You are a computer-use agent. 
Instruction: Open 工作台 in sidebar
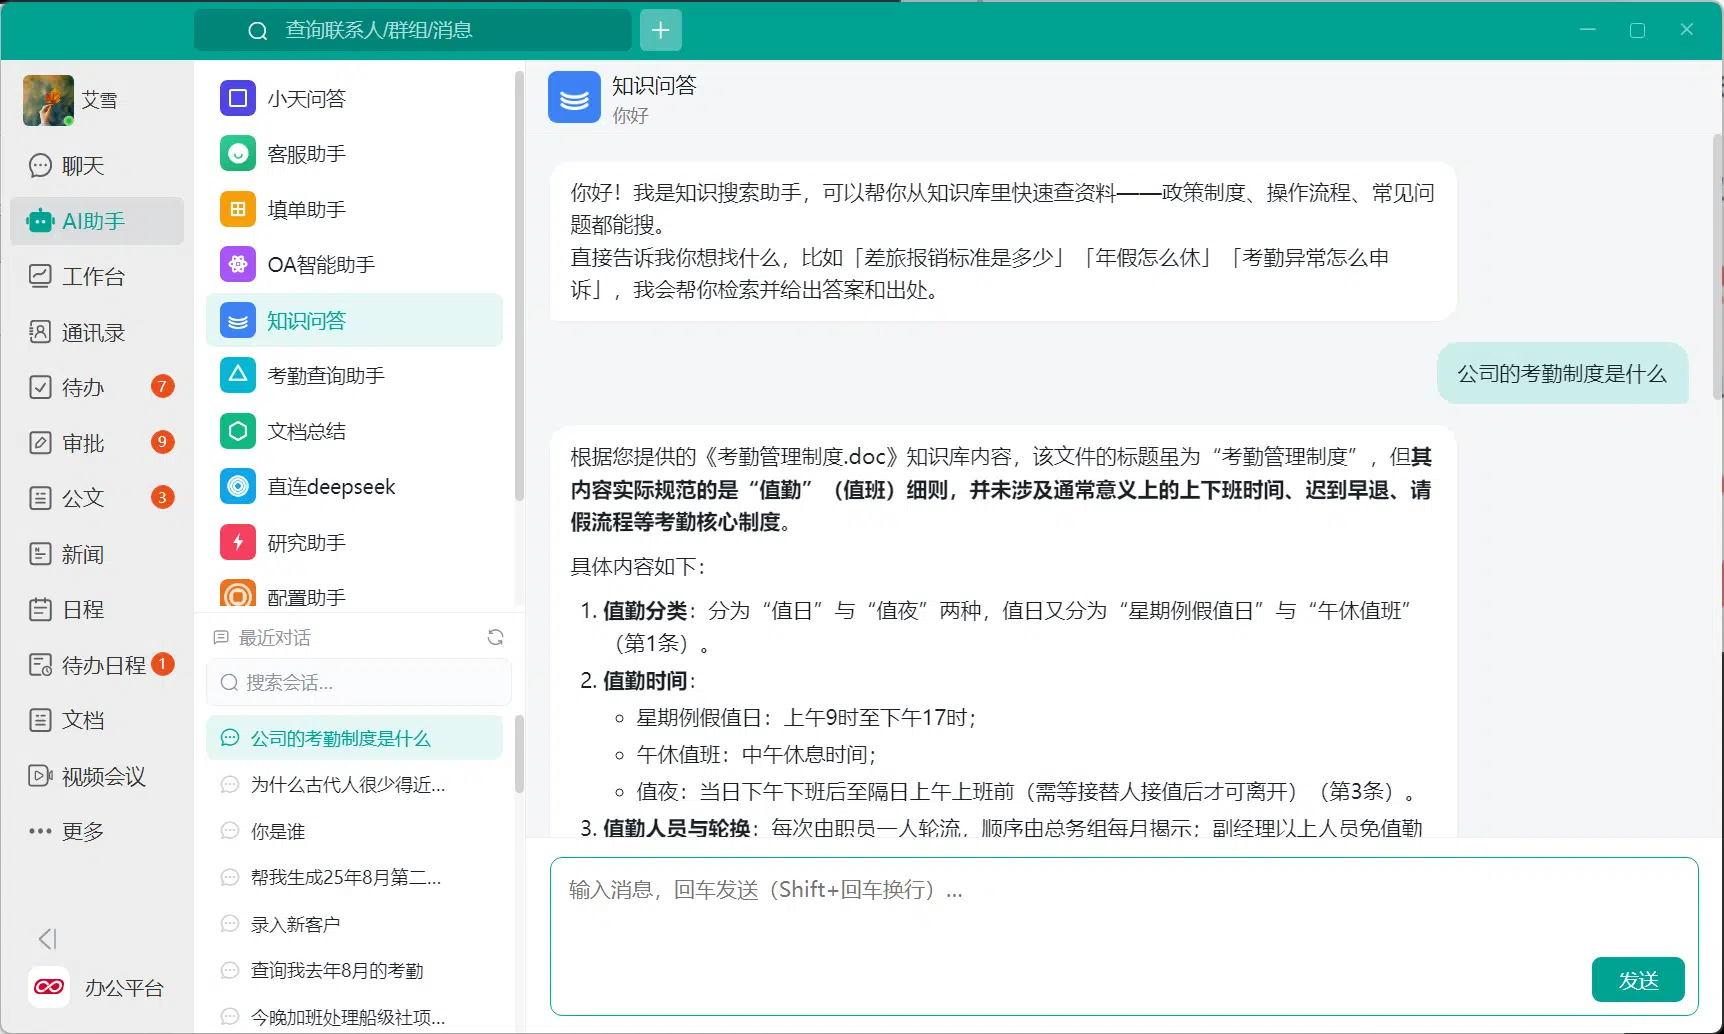point(97,276)
